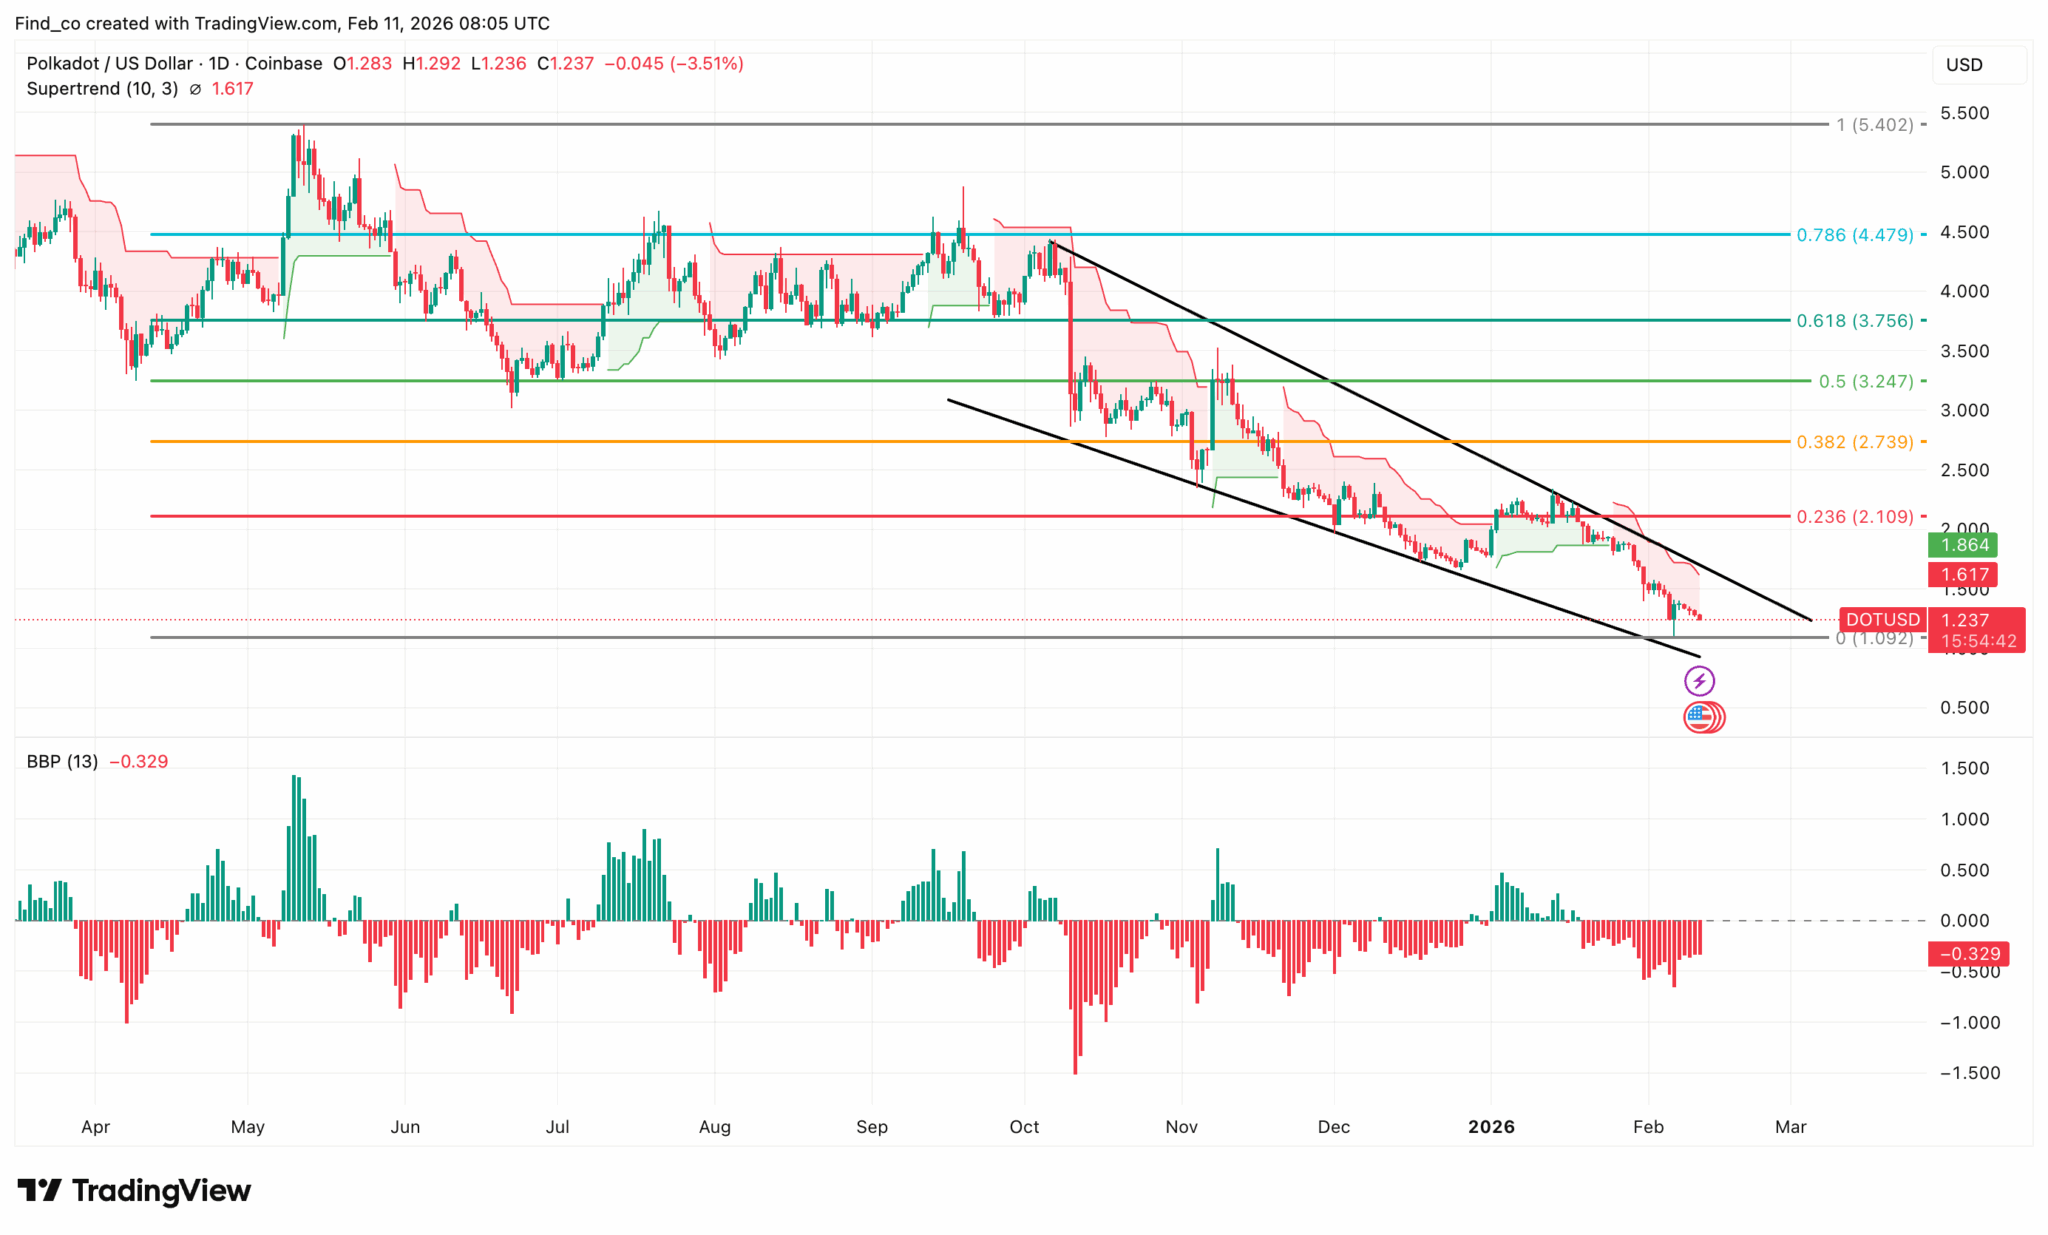
Task: Click the 1.237 current price tag
Action: (x=1964, y=620)
